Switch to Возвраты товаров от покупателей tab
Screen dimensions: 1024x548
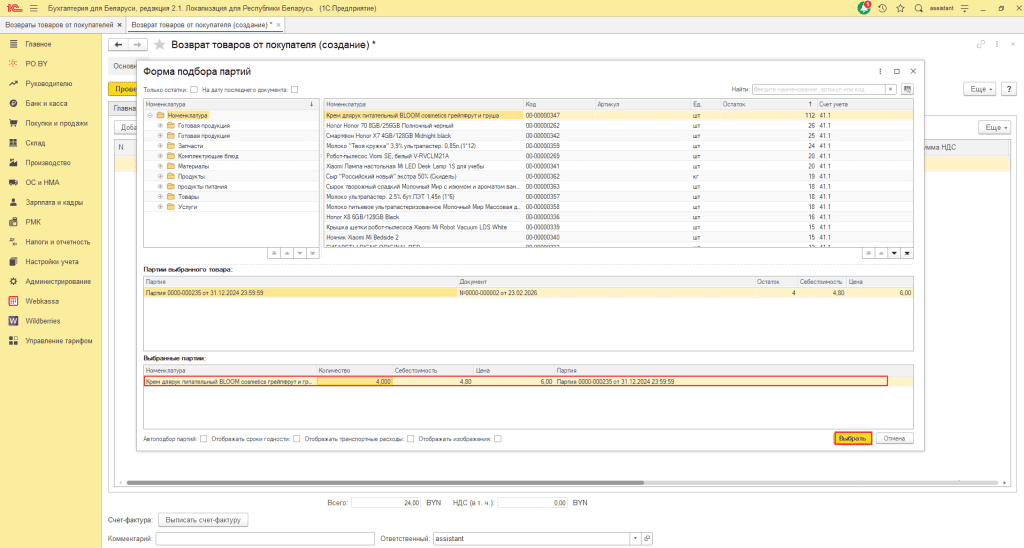point(58,24)
